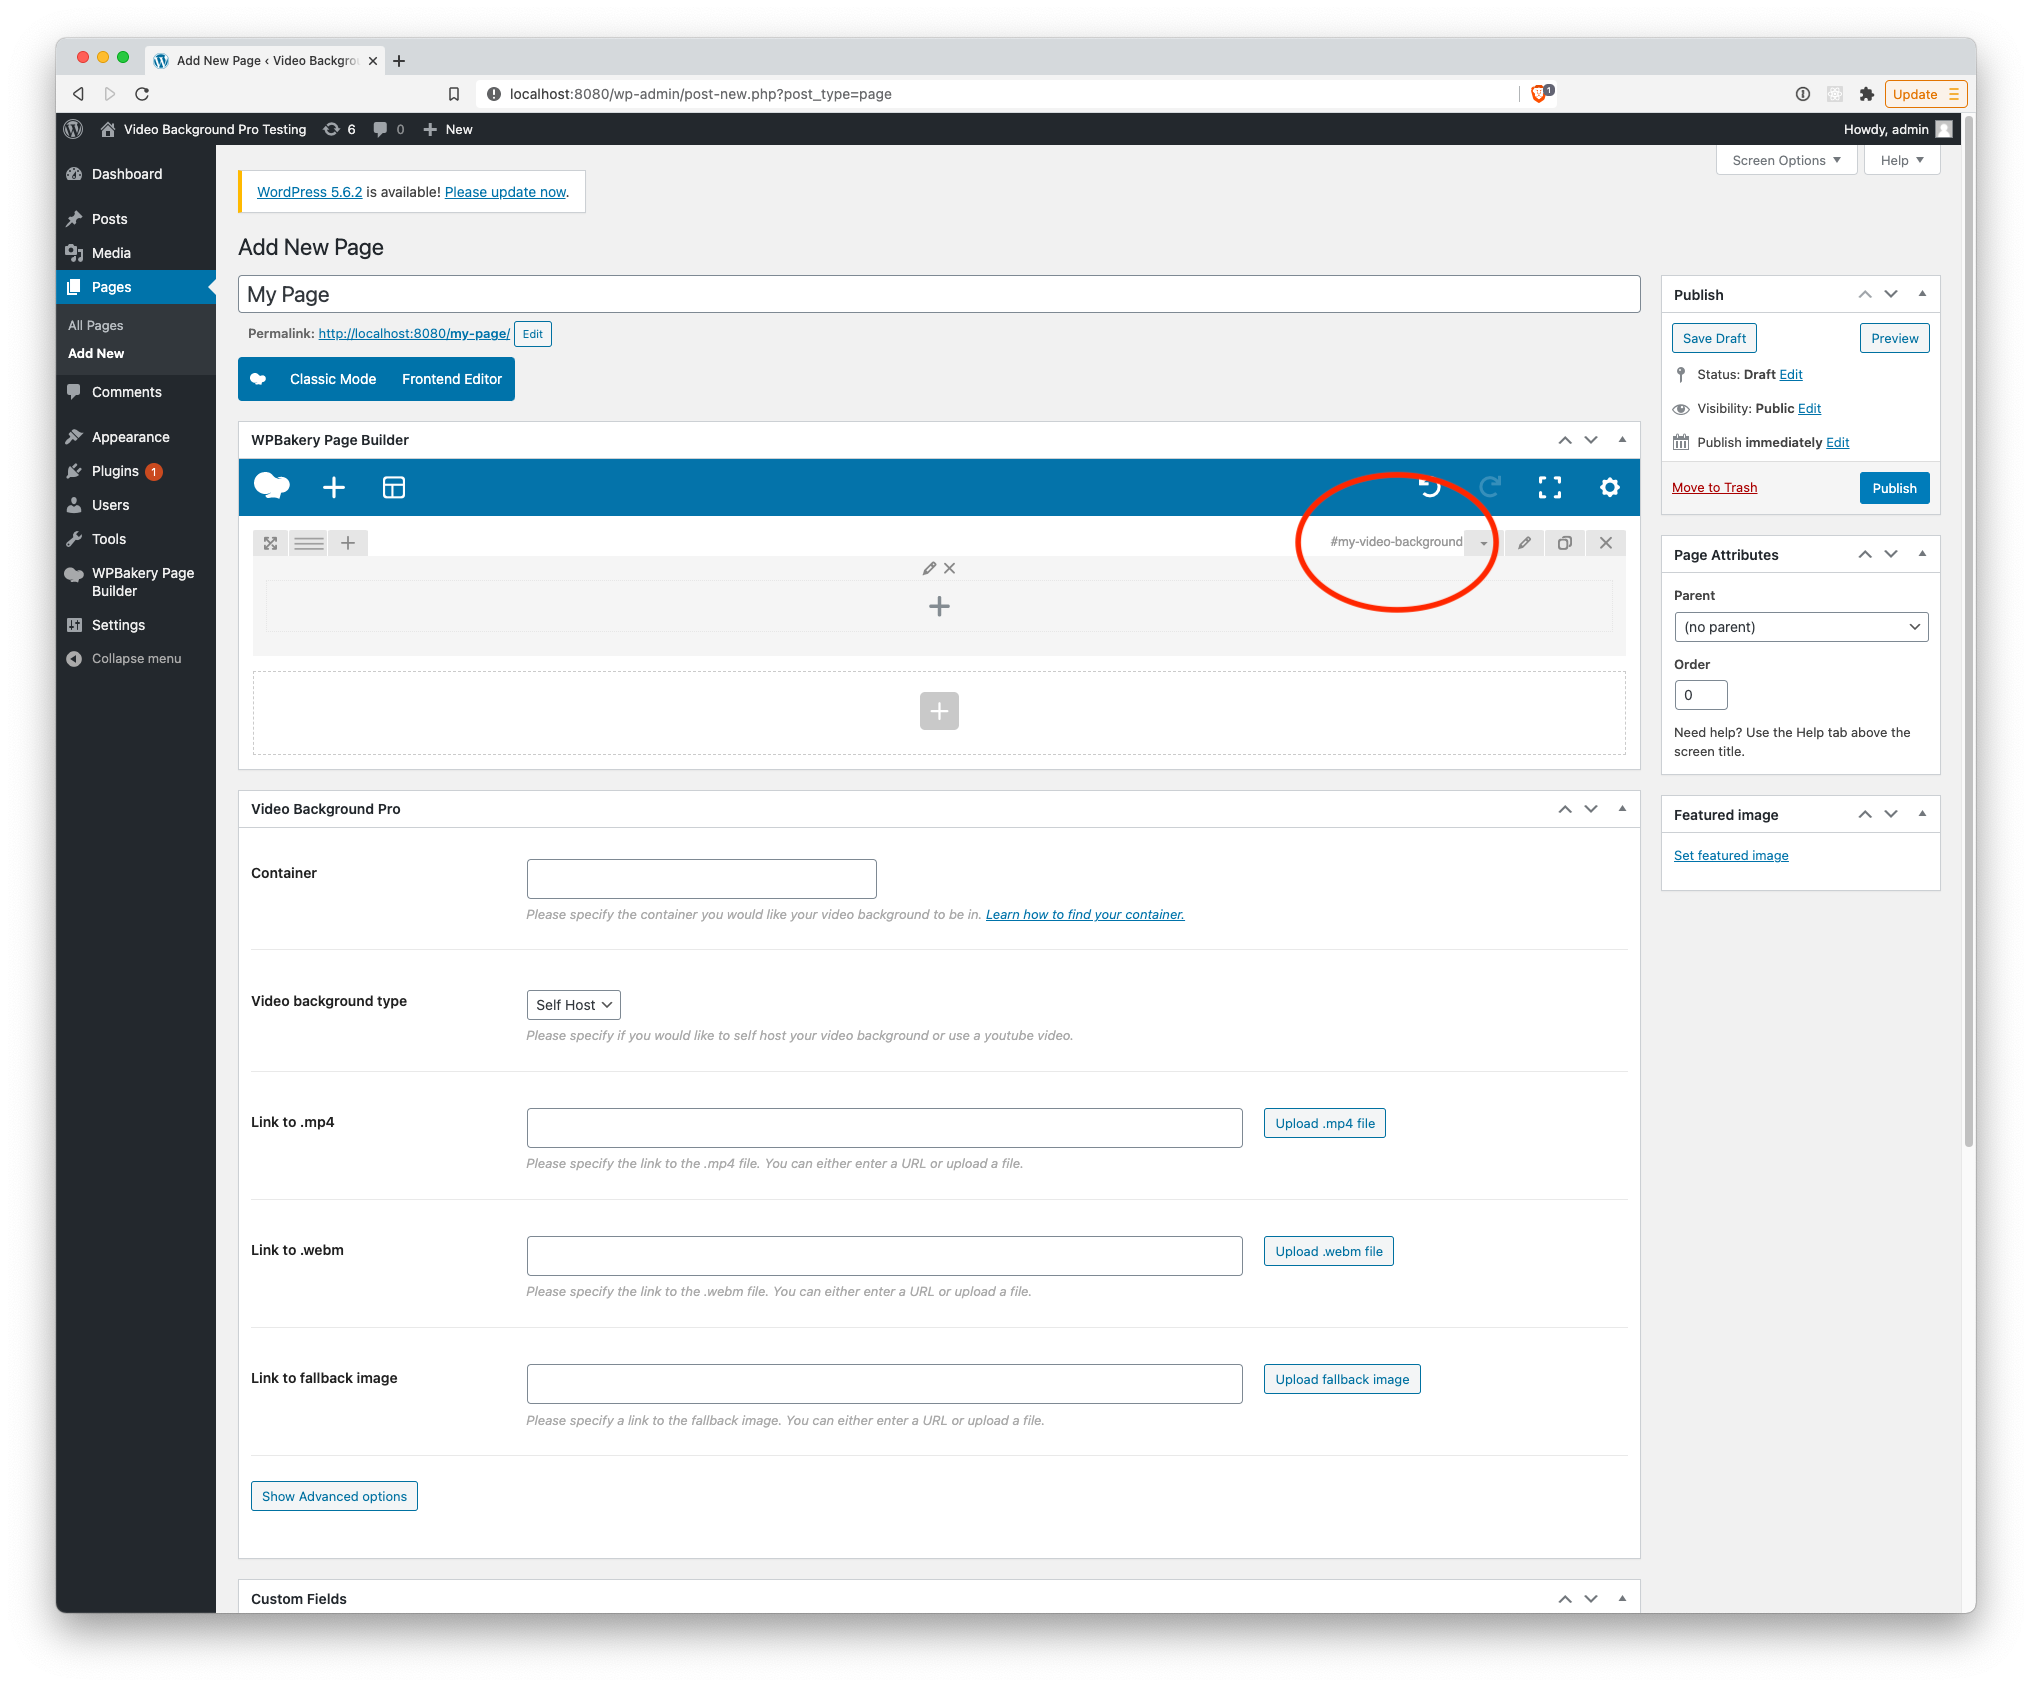Click Upload .mp4 file button
The height and width of the screenshot is (1687, 2032).
1321,1122
